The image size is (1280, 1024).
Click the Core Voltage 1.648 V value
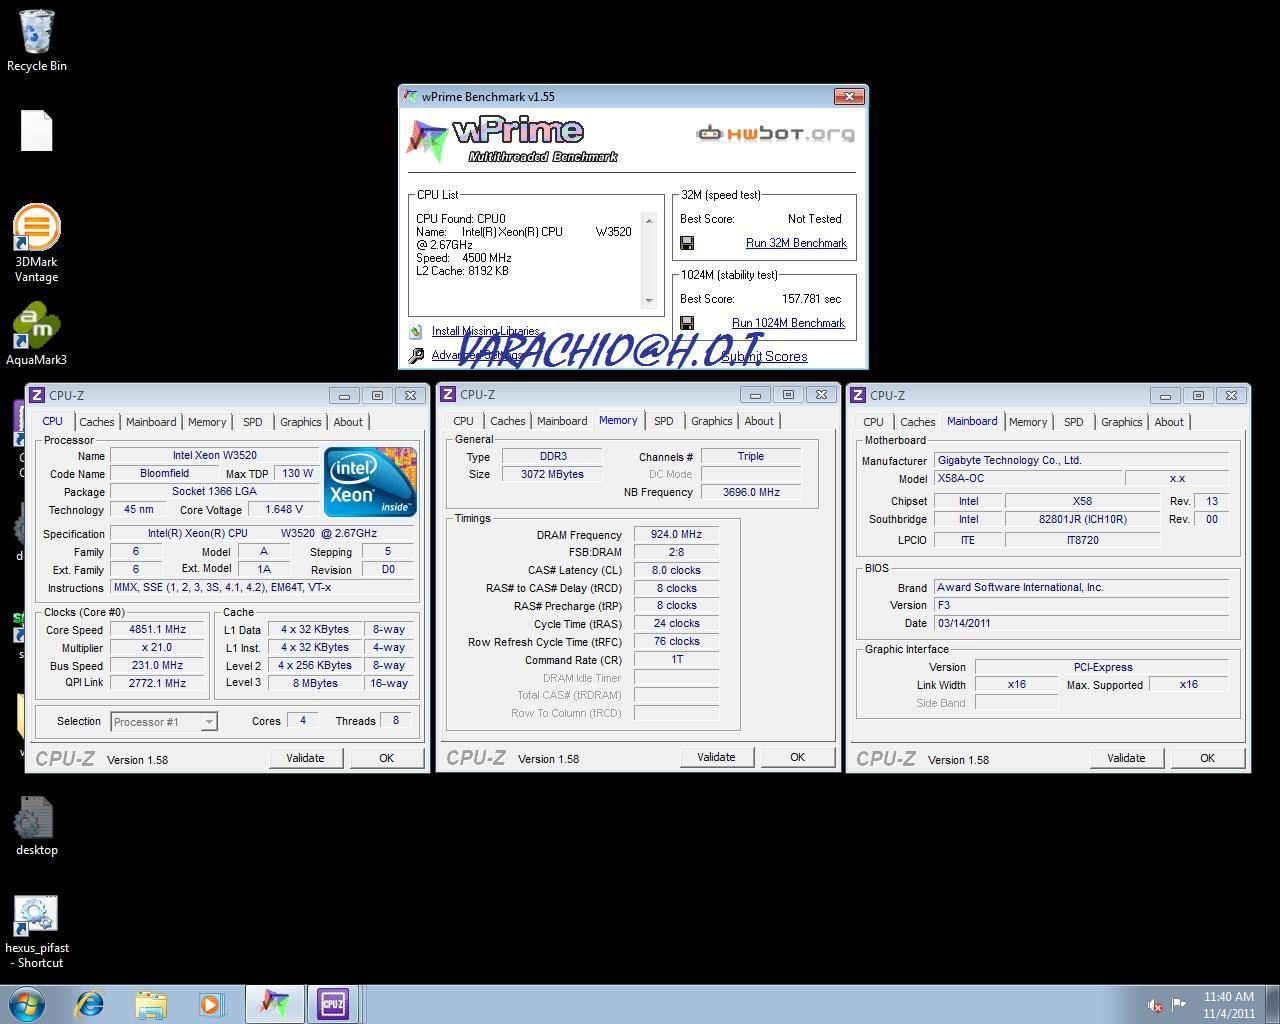[284, 509]
